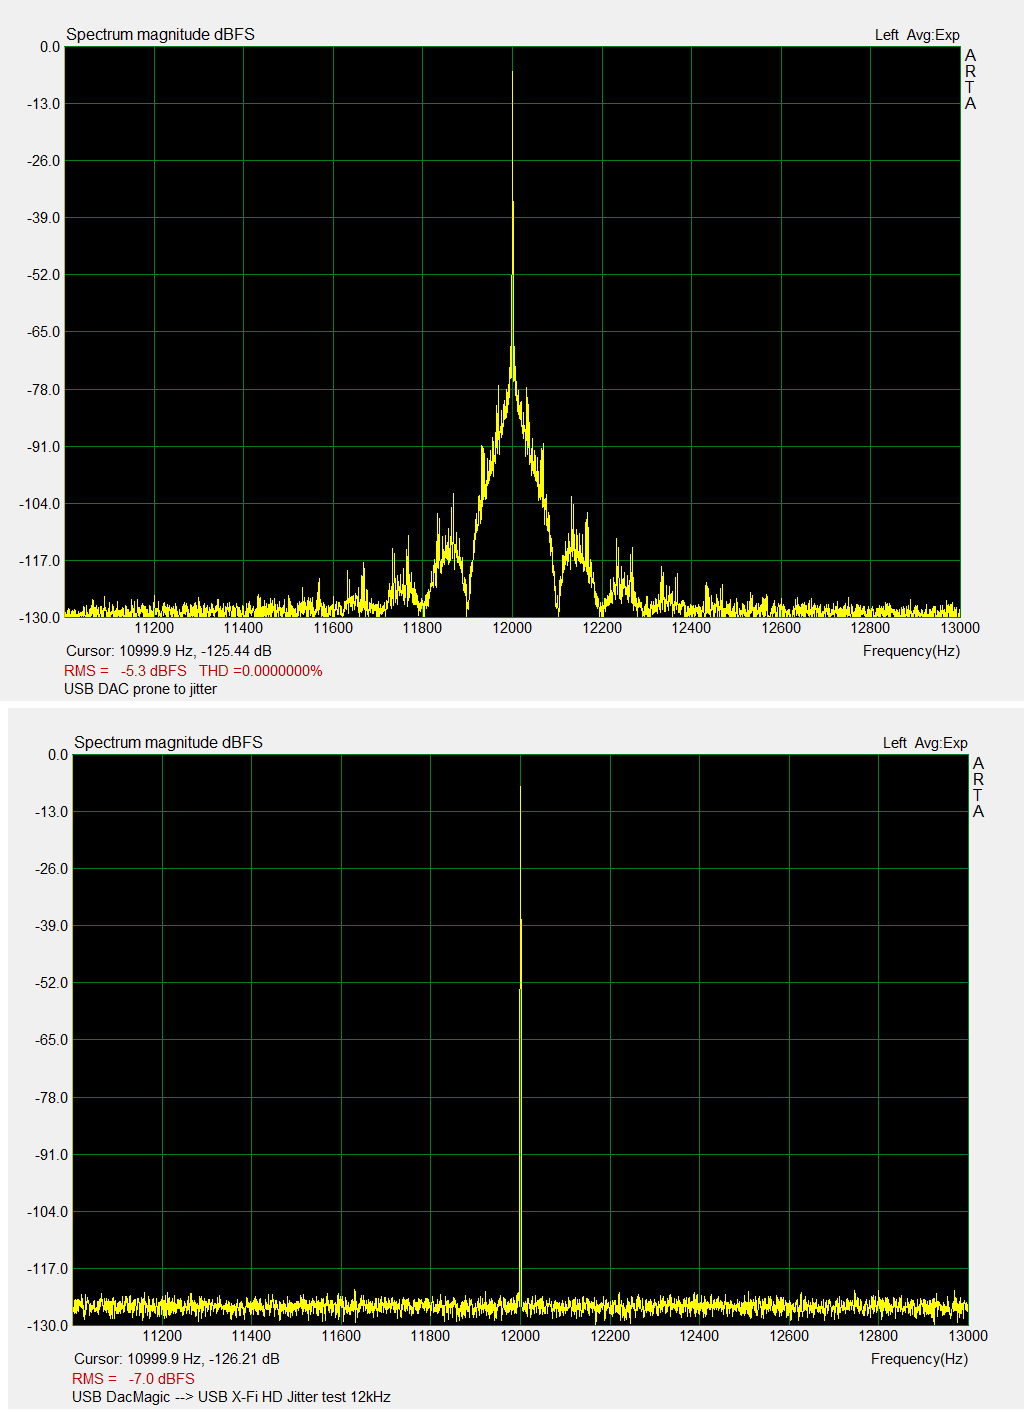This screenshot has height=1412, width=1024.
Task: Select the cursor readout showing -126.21 dB
Action: tap(177, 1359)
